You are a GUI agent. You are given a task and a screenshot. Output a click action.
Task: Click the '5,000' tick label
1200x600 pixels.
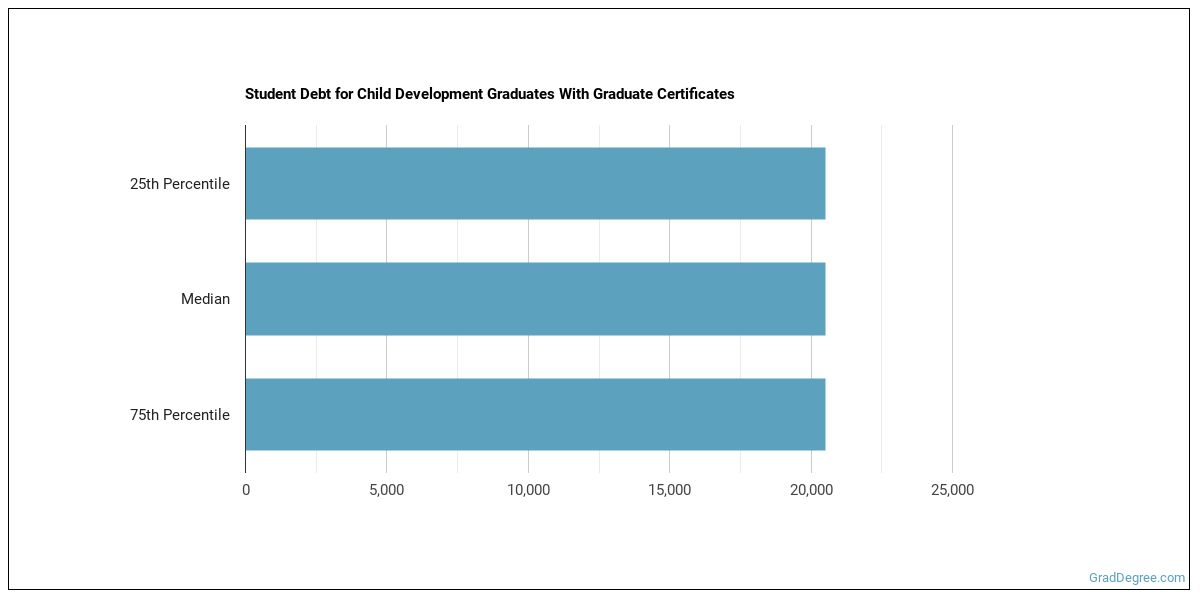tap(387, 490)
